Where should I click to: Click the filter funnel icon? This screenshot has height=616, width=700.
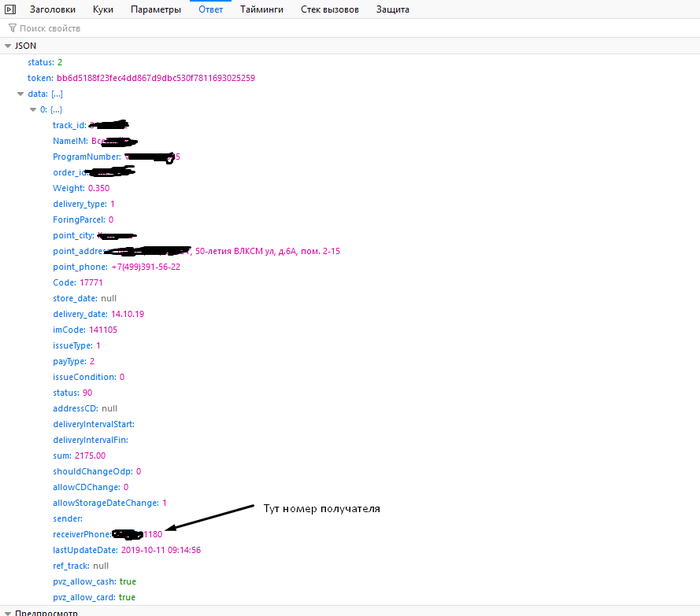coord(12,29)
